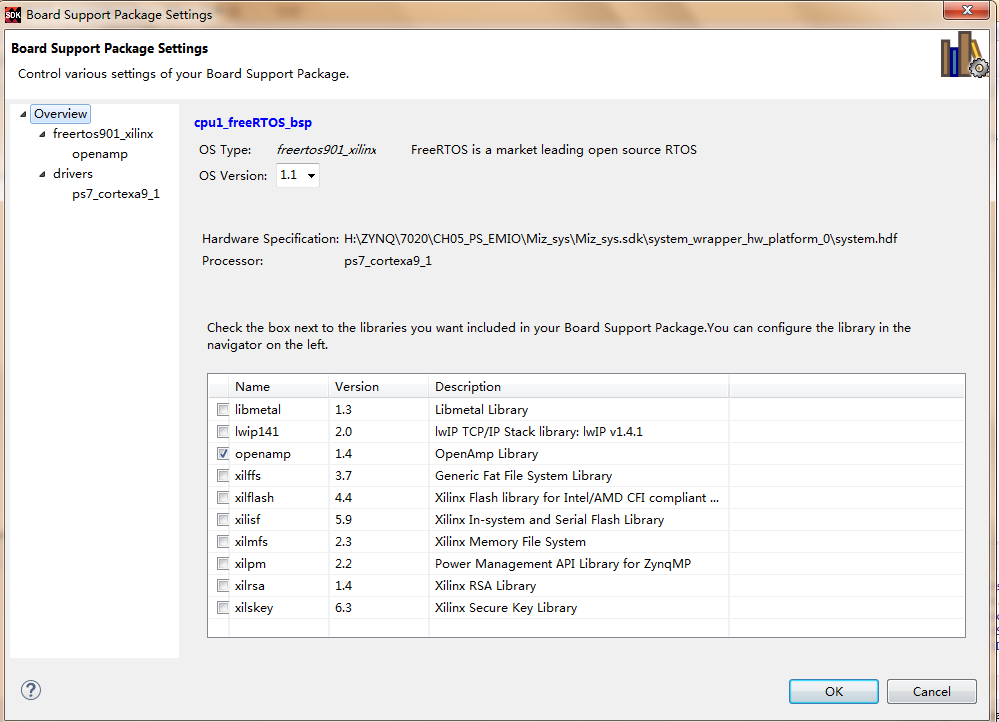
Task: Click the system.hdf hardware specification path
Action: (x=620, y=239)
